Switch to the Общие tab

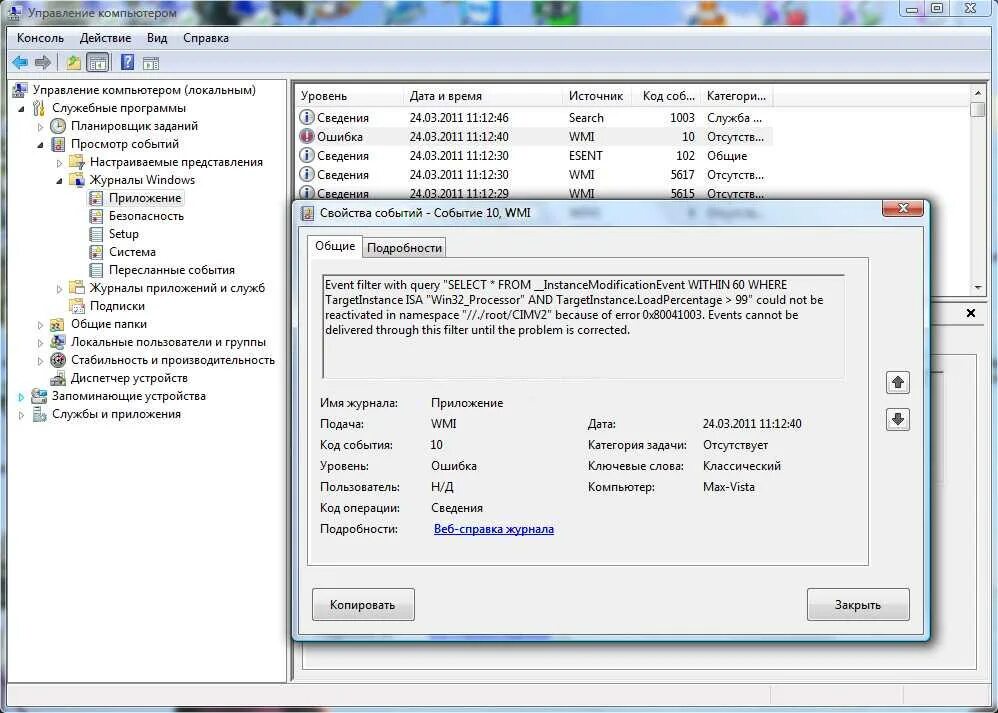pos(335,246)
